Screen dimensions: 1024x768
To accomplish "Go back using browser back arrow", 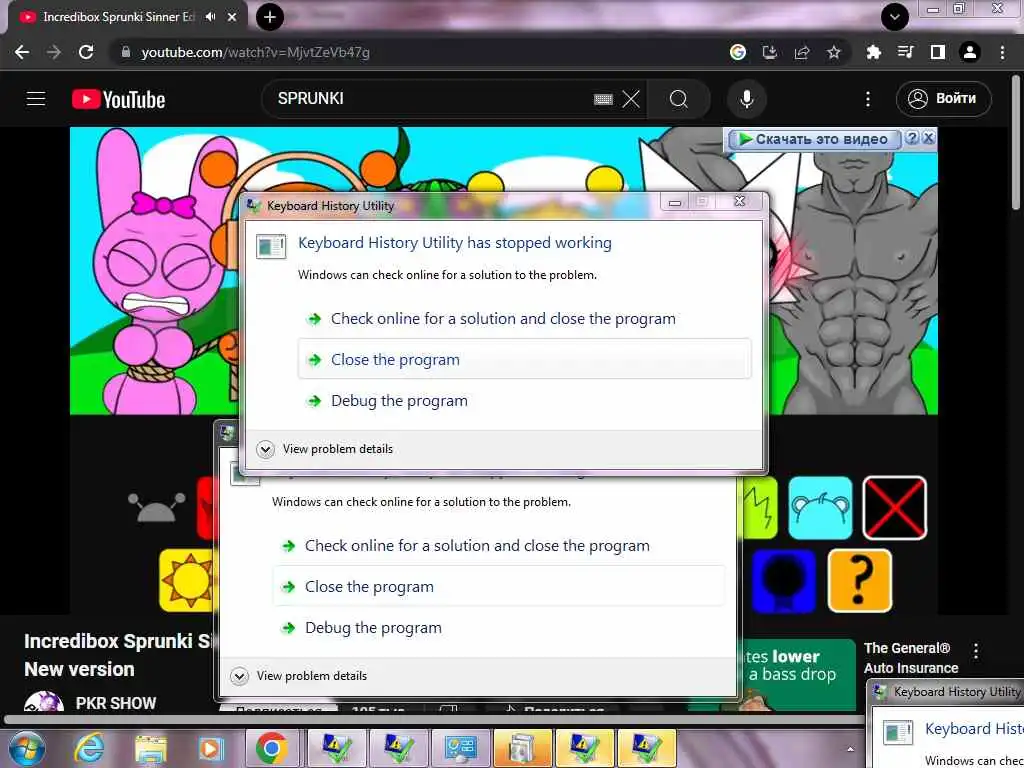I will click(x=22, y=52).
